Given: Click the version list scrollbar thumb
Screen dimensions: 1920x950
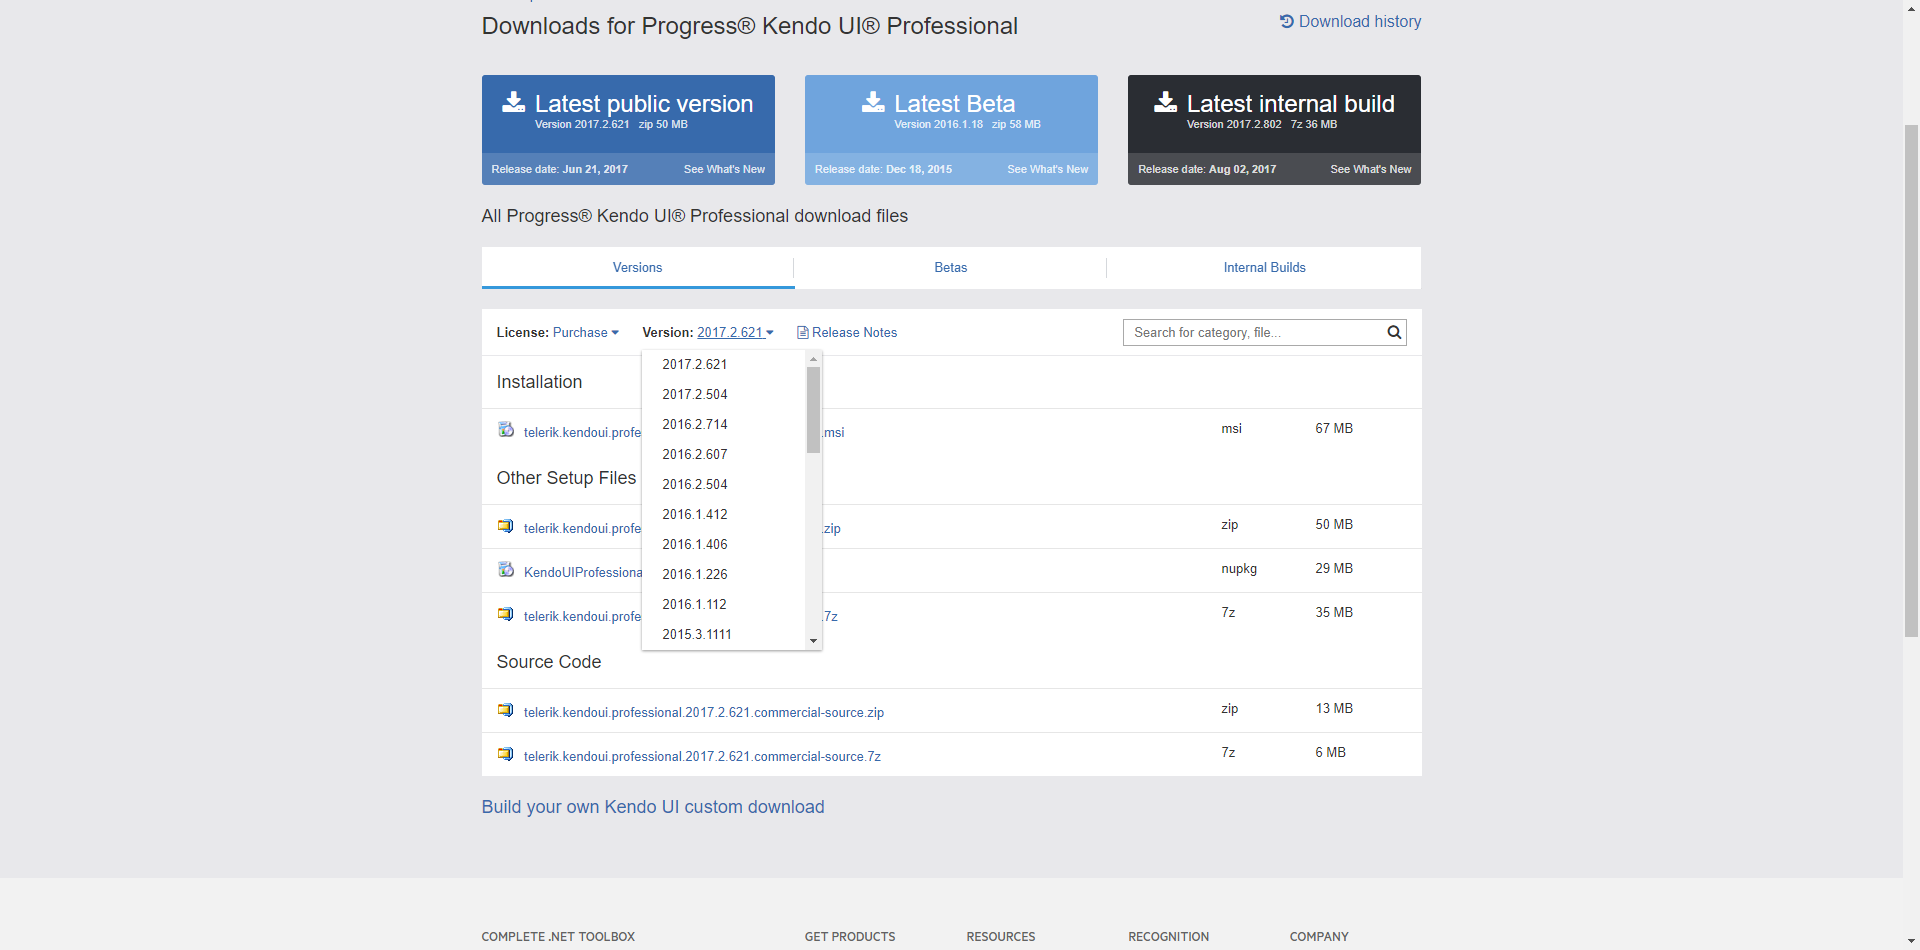Looking at the screenshot, I should point(813,410).
